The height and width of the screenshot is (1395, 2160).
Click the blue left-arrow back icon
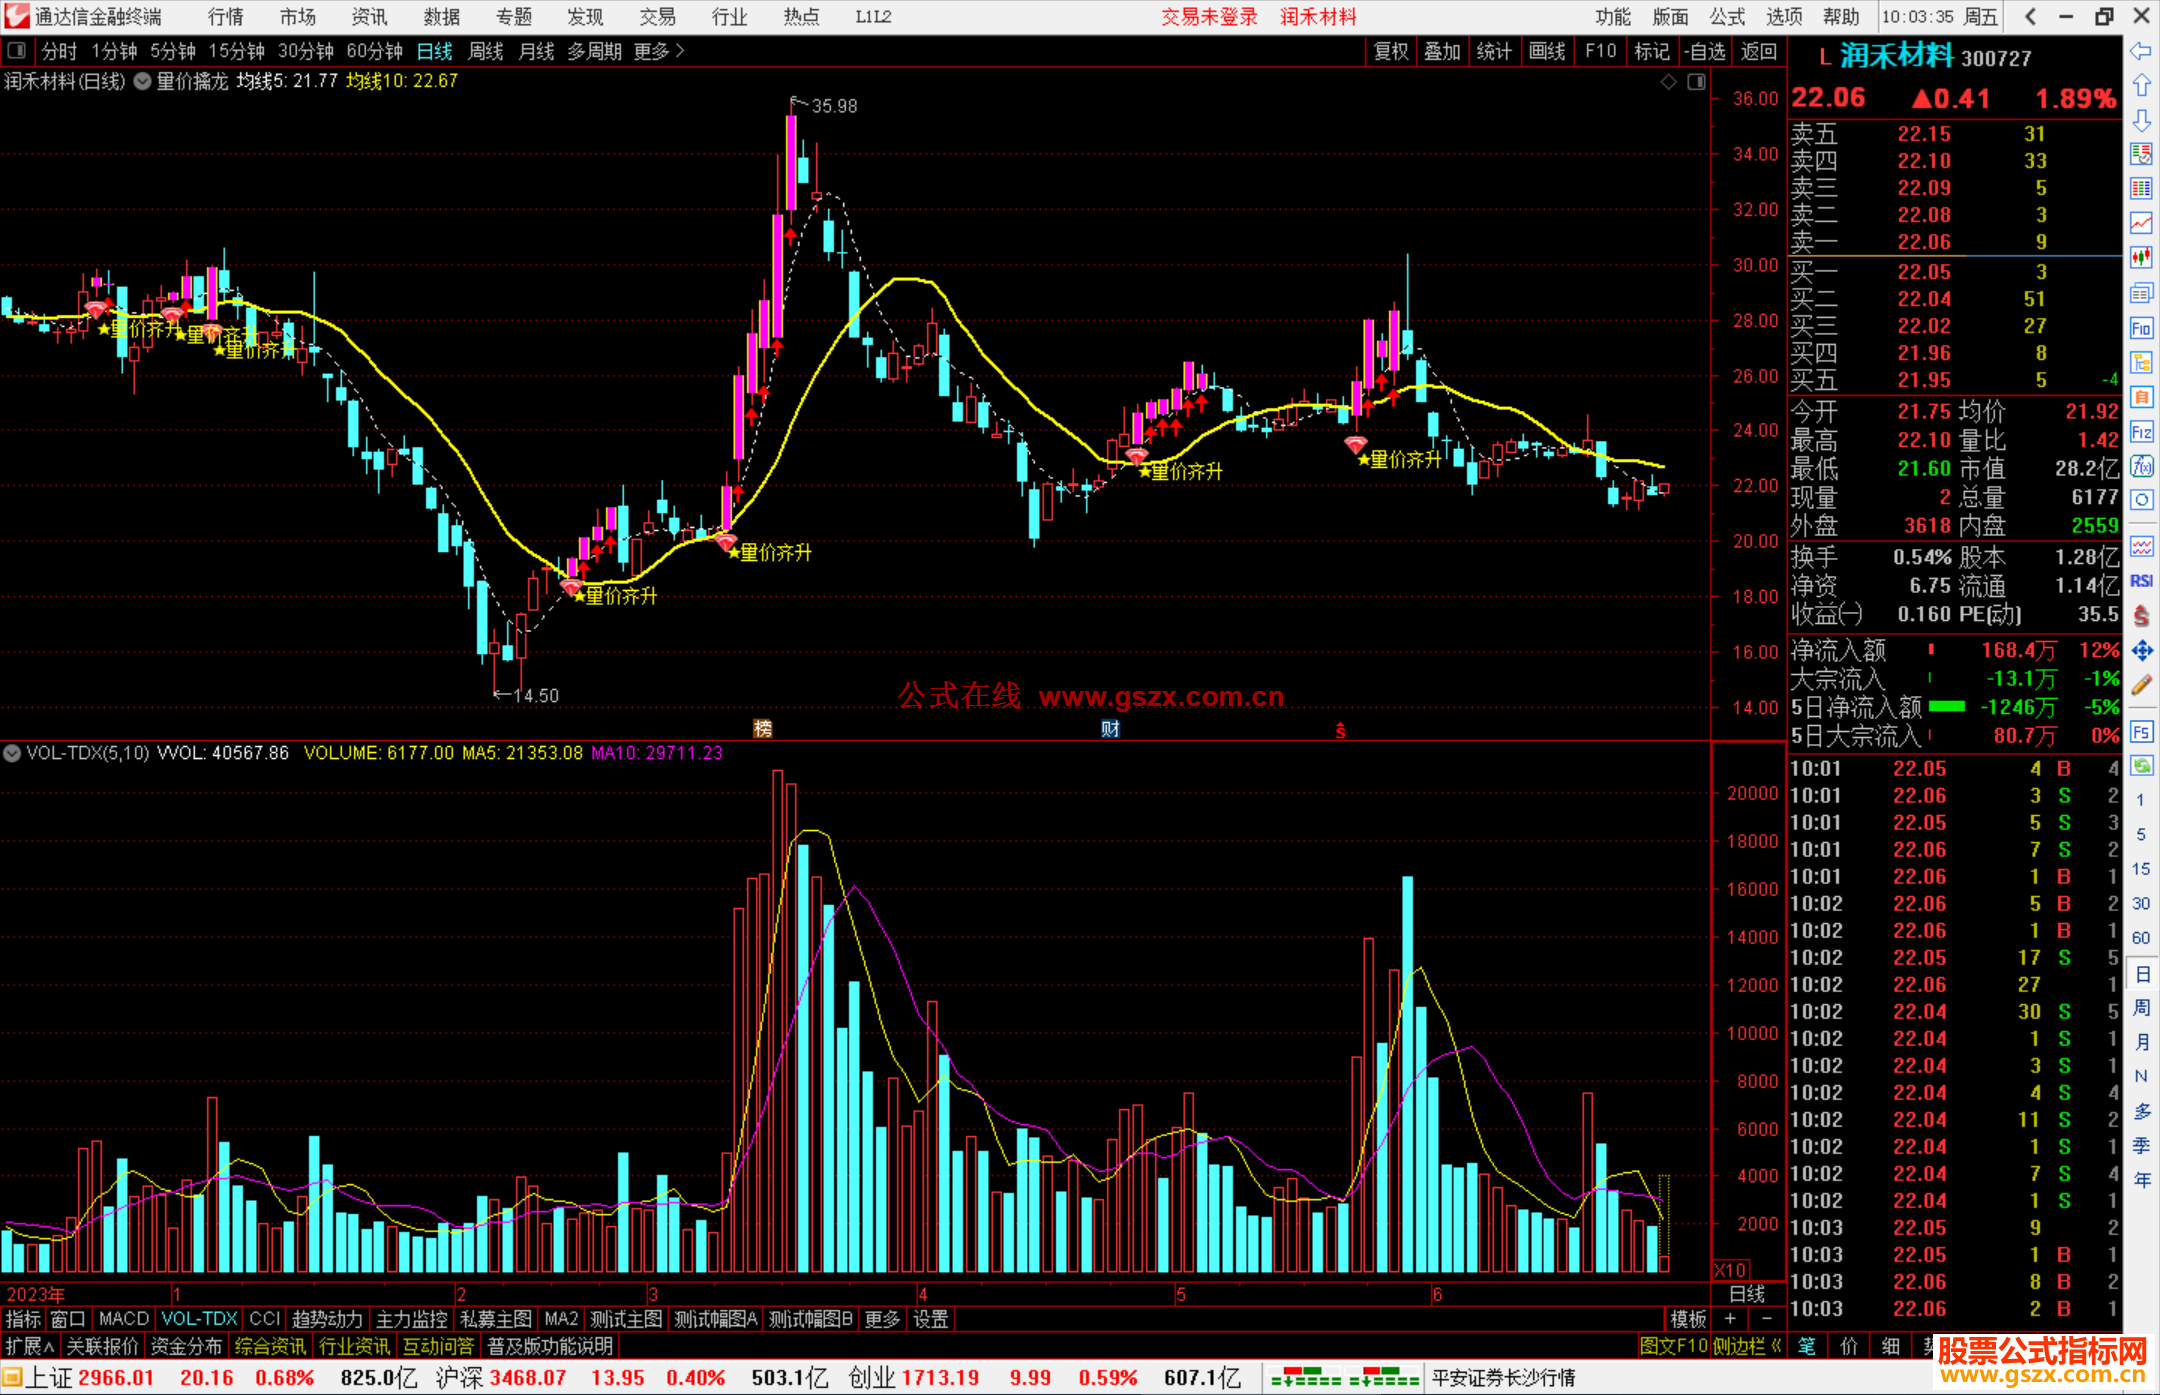point(2141,51)
